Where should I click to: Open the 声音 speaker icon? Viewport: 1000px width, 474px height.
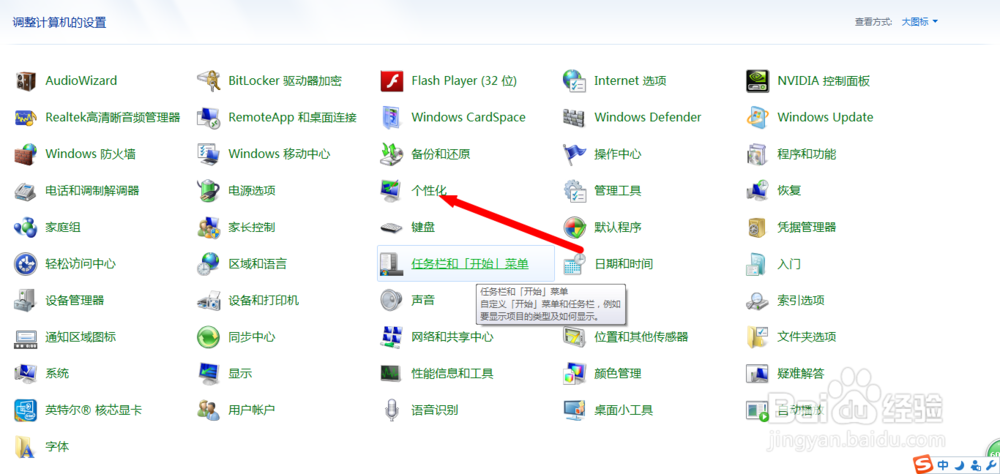[392, 300]
